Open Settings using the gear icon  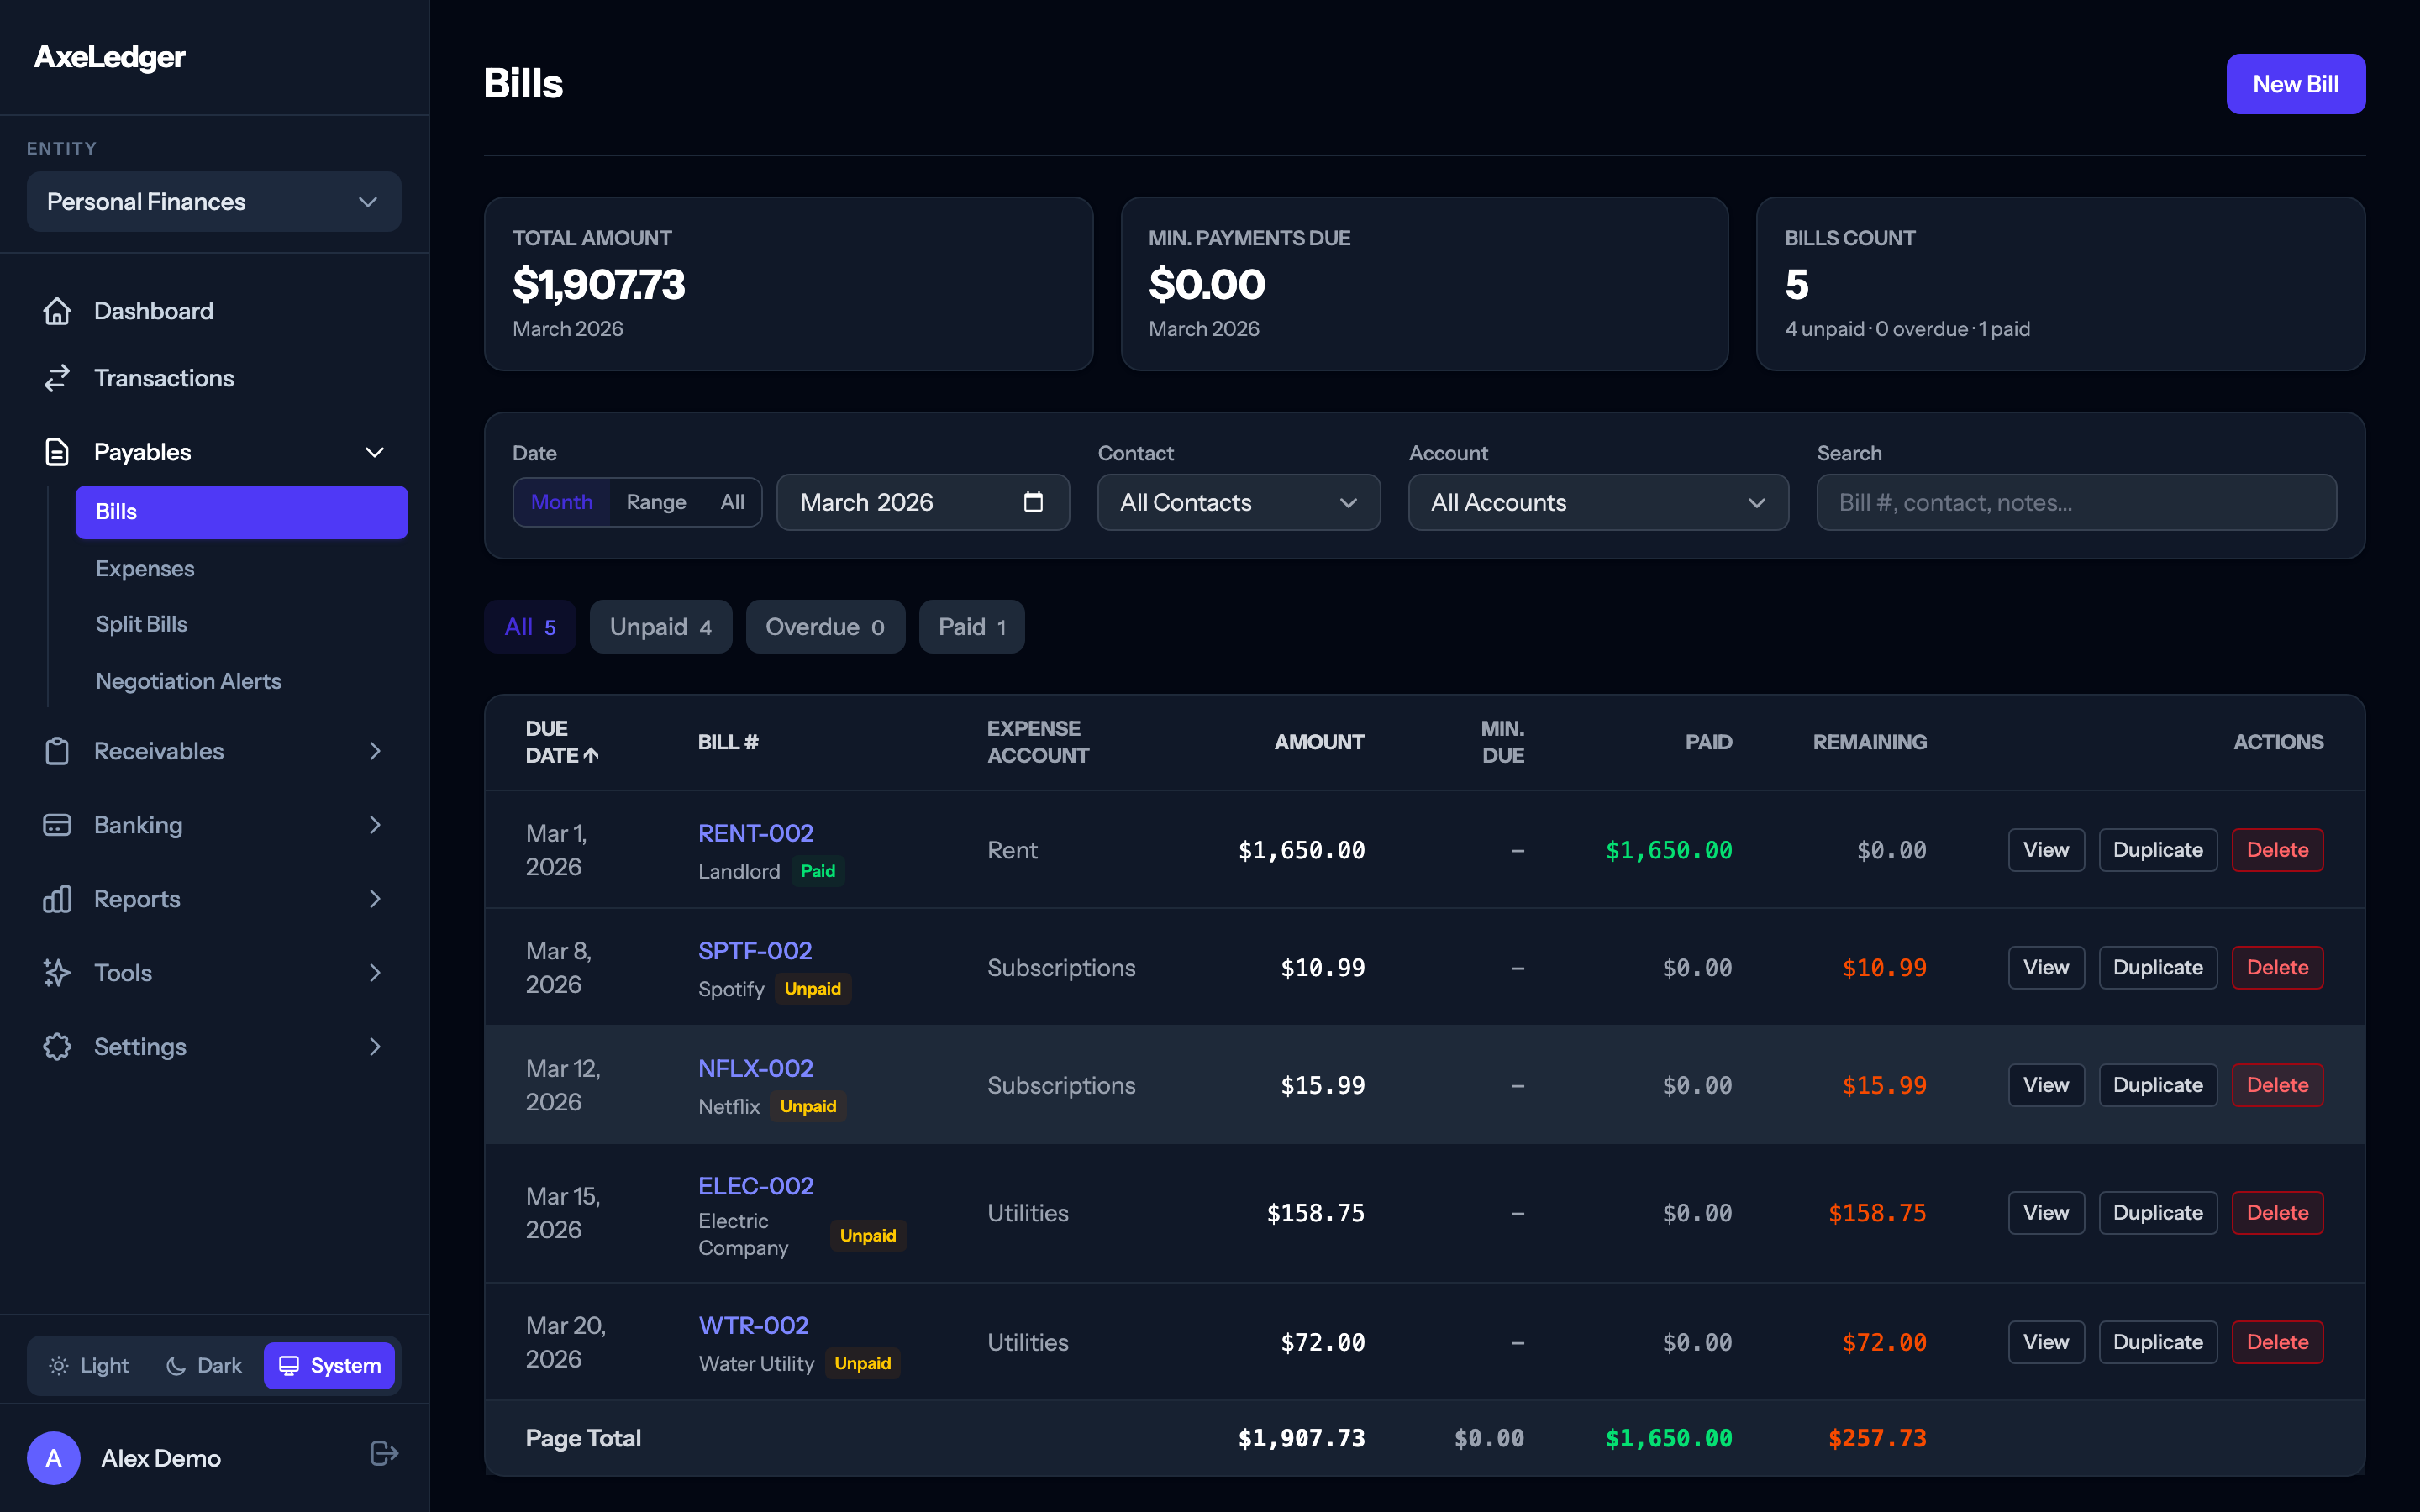click(58, 1046)
